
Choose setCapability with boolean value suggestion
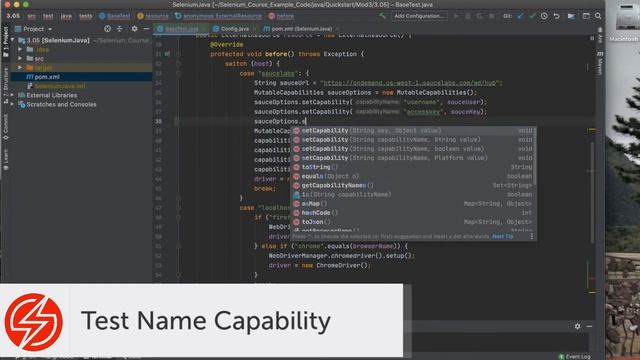coord(413,149)
